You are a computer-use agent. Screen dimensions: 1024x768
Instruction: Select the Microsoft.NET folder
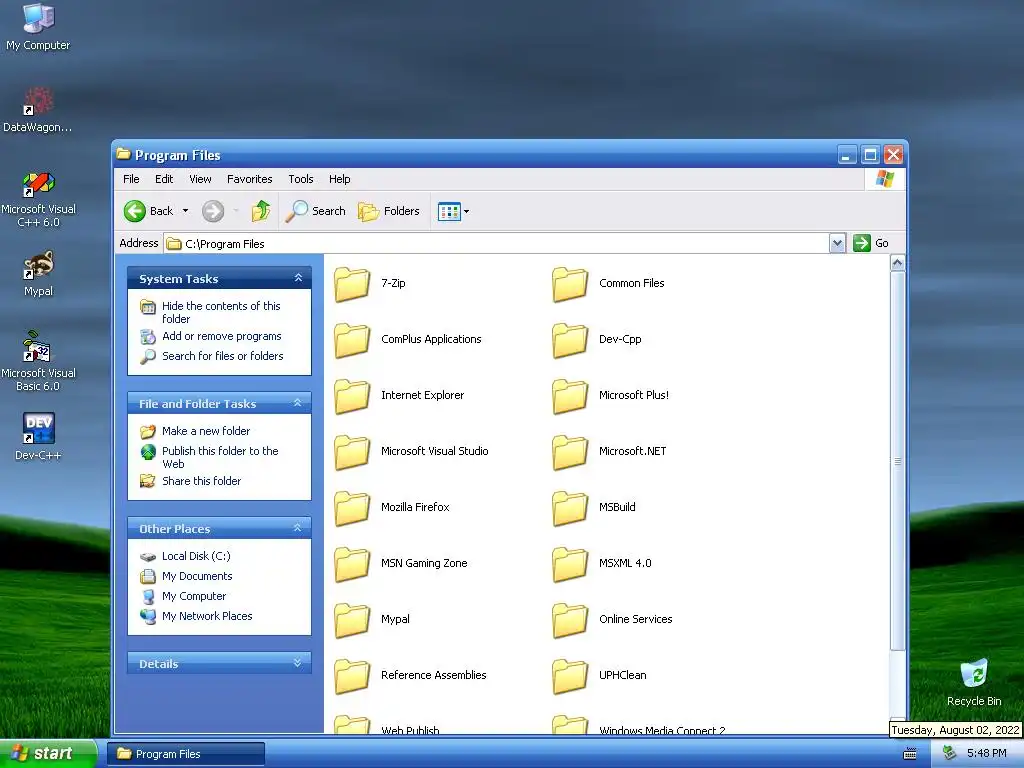[x=609, y=451]
